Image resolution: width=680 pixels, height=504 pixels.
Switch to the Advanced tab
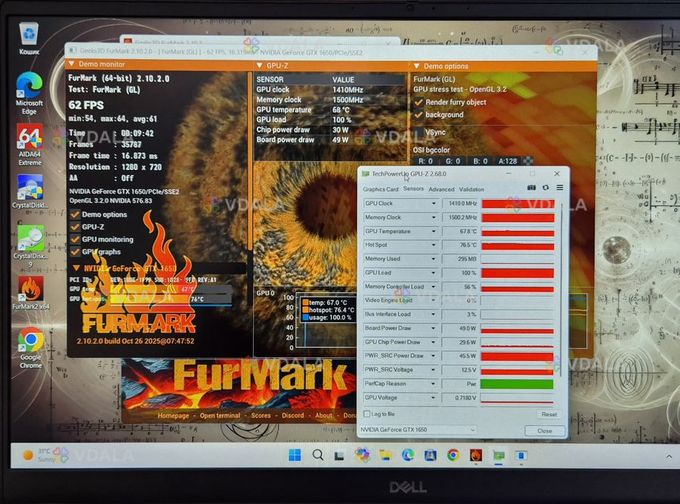coord(441,189)
